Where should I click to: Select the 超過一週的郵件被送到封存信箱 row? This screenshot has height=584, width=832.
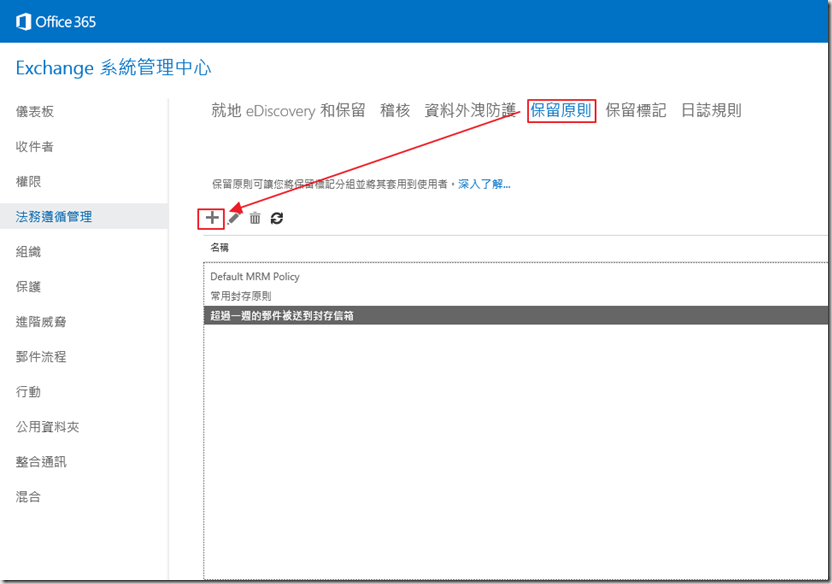(x=282, y=315)
